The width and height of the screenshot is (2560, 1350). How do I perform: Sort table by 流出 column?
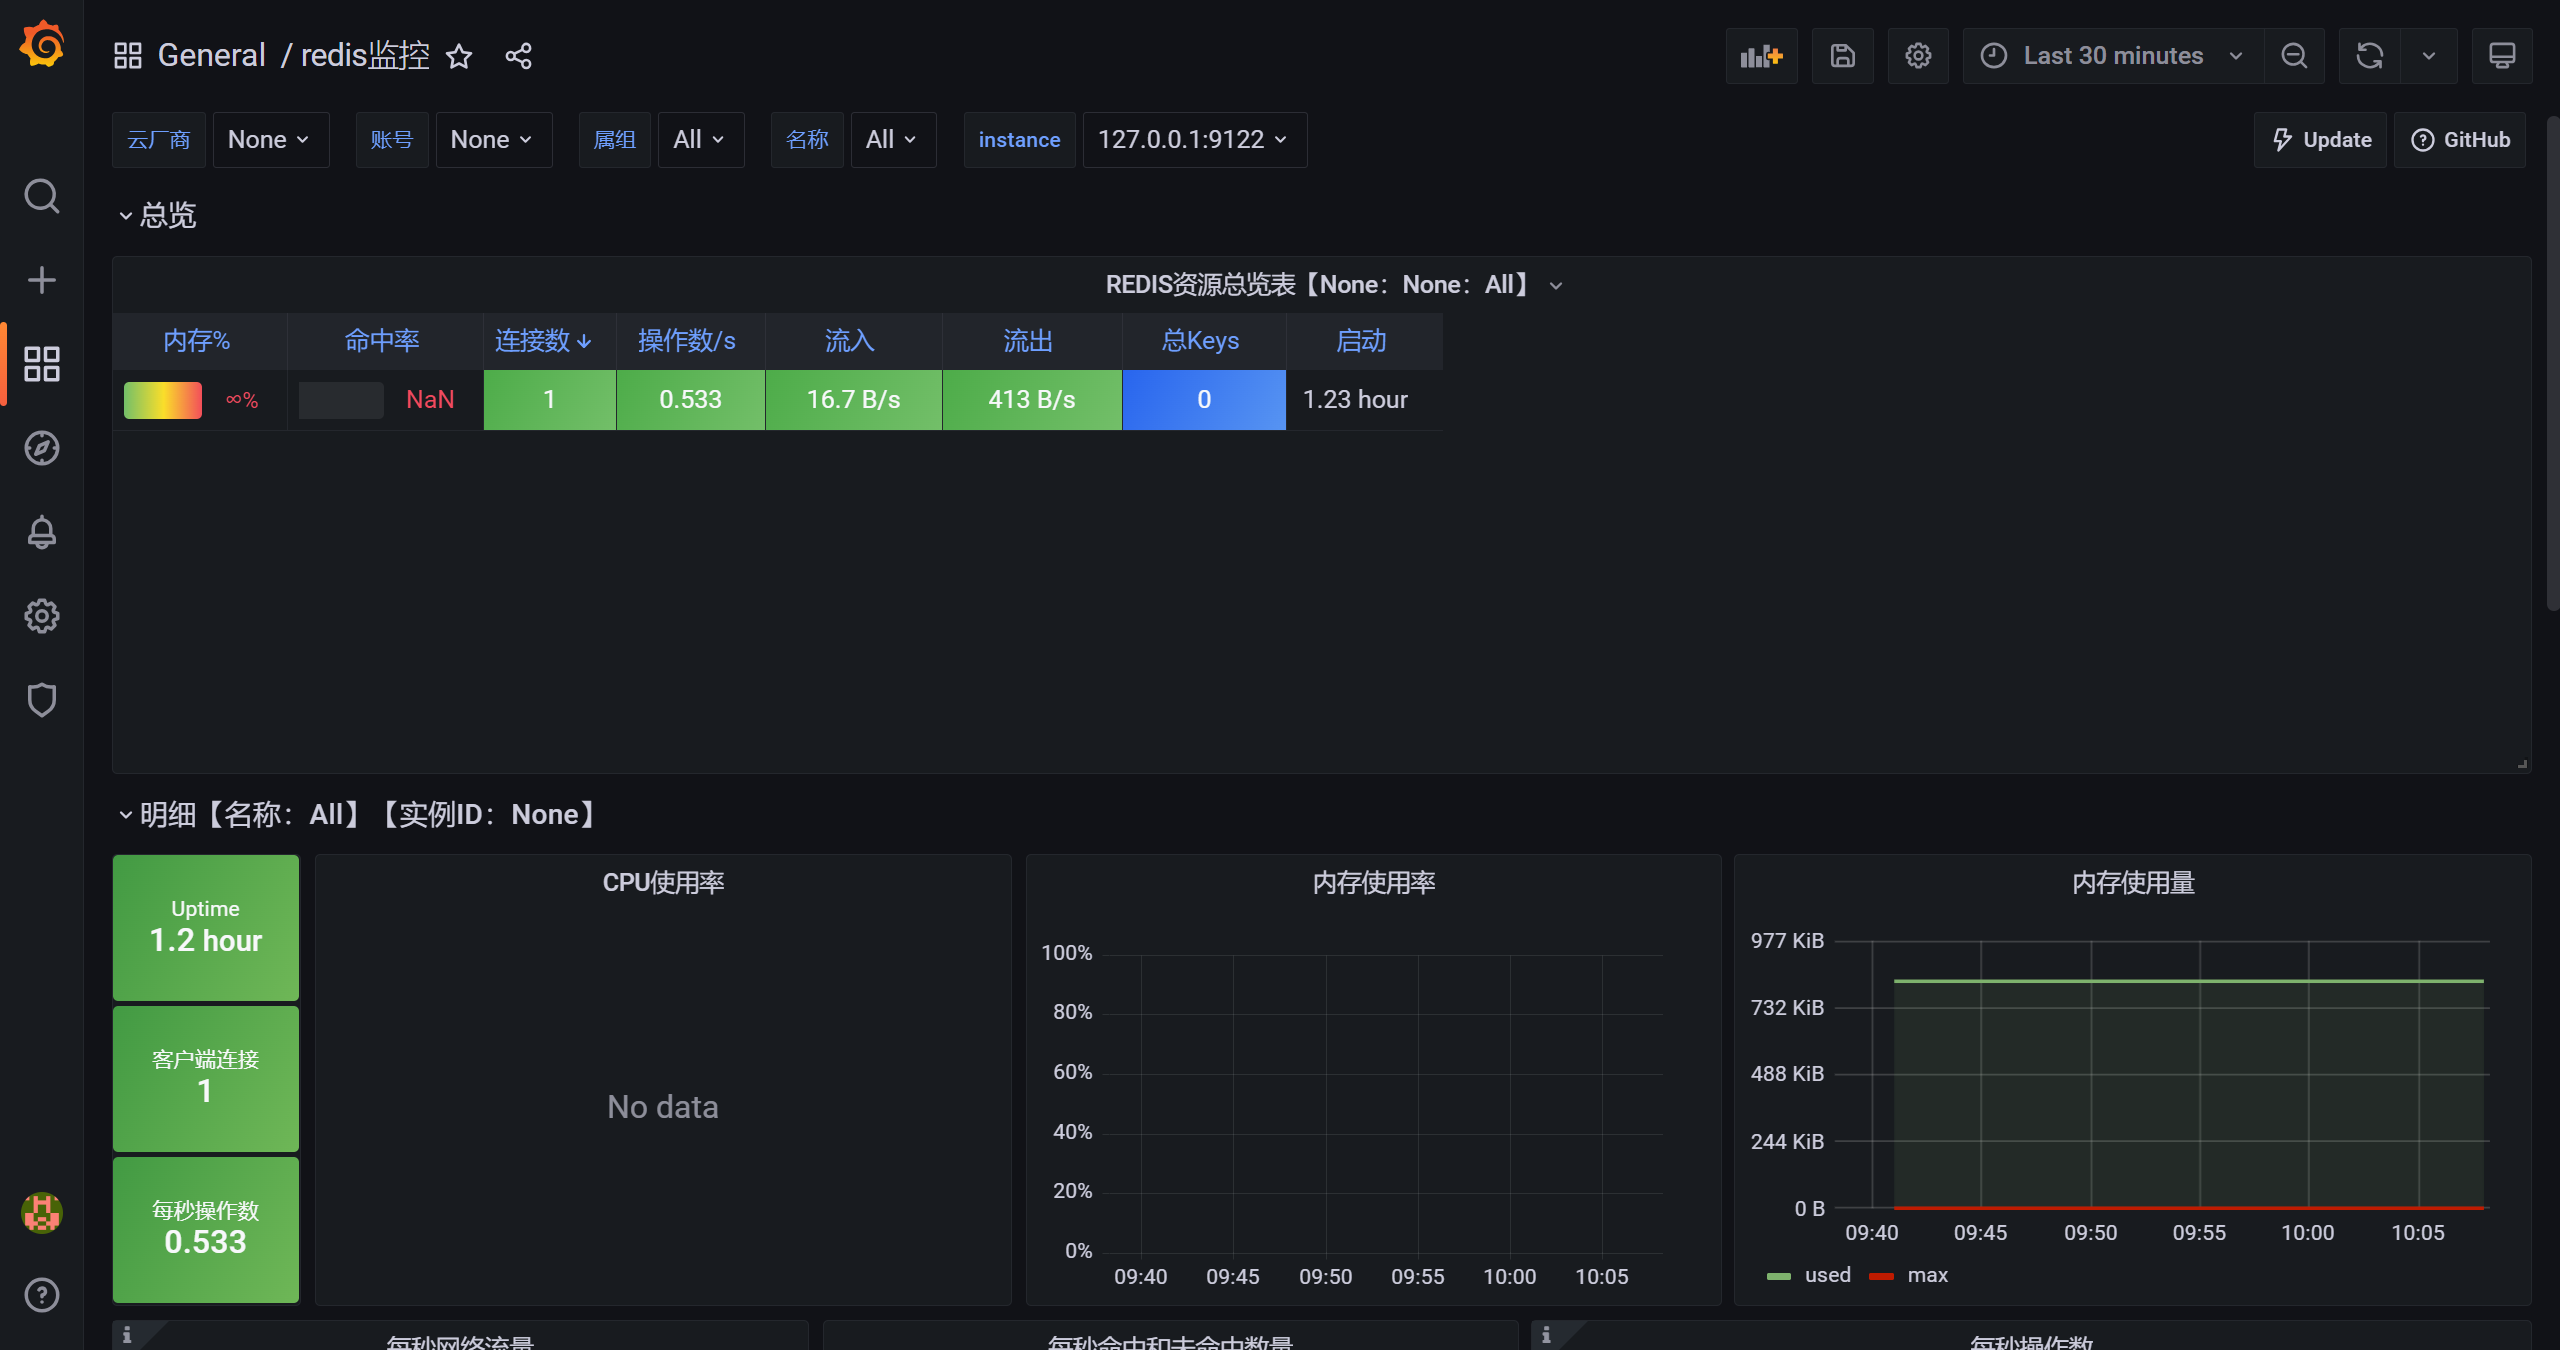[x=1028, y=341]
